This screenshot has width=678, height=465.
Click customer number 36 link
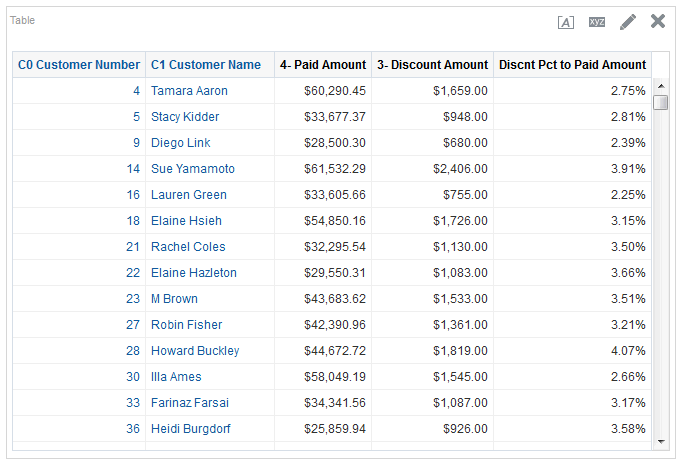coord(133,429)
